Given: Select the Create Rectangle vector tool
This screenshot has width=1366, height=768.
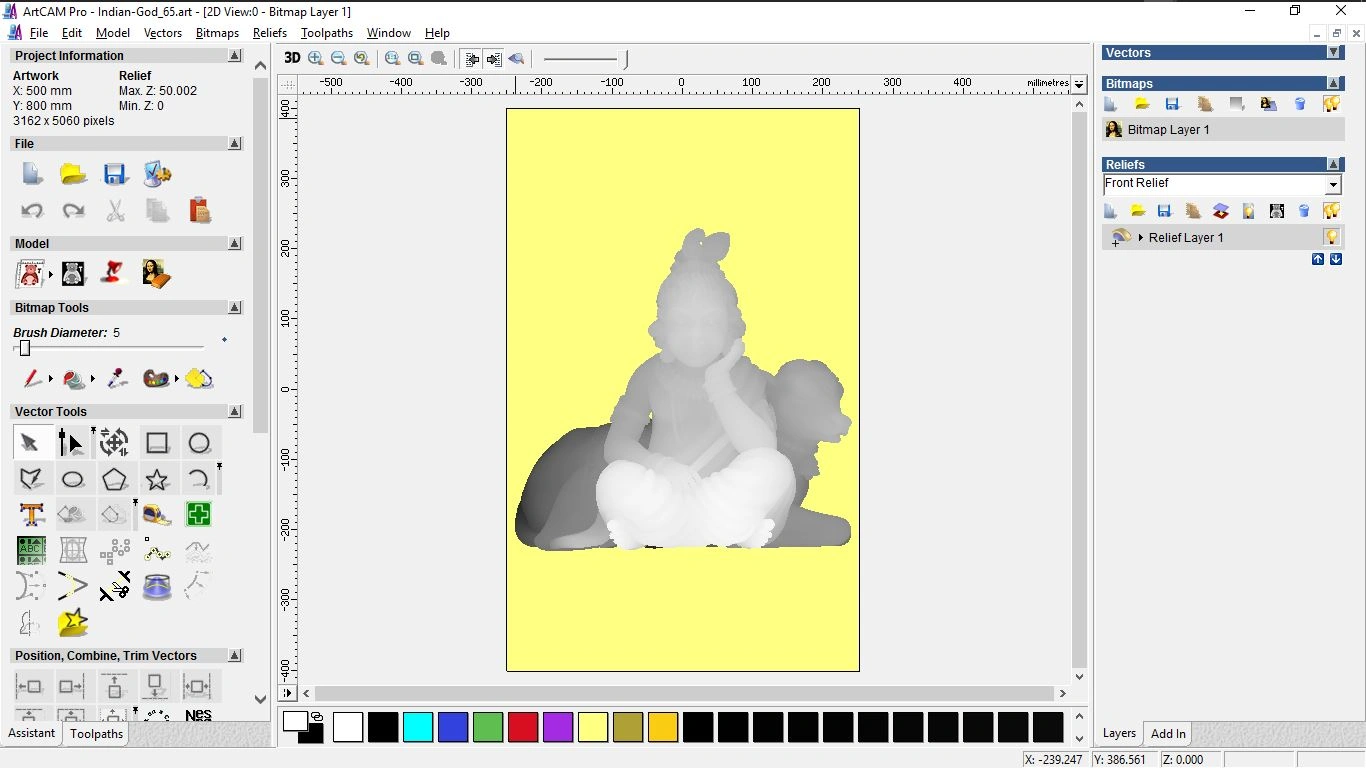Looking at the screenshot, I should [157, 443].
